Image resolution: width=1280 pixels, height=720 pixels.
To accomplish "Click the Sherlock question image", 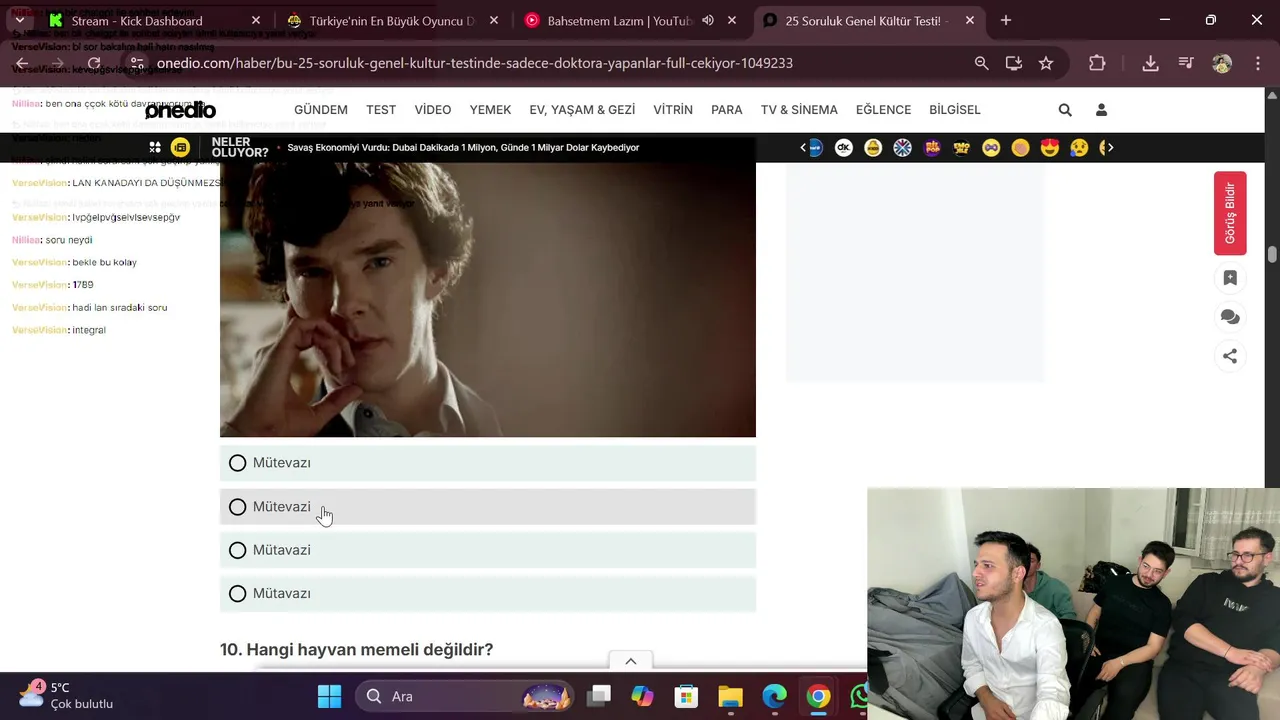I will coord(488,300).
